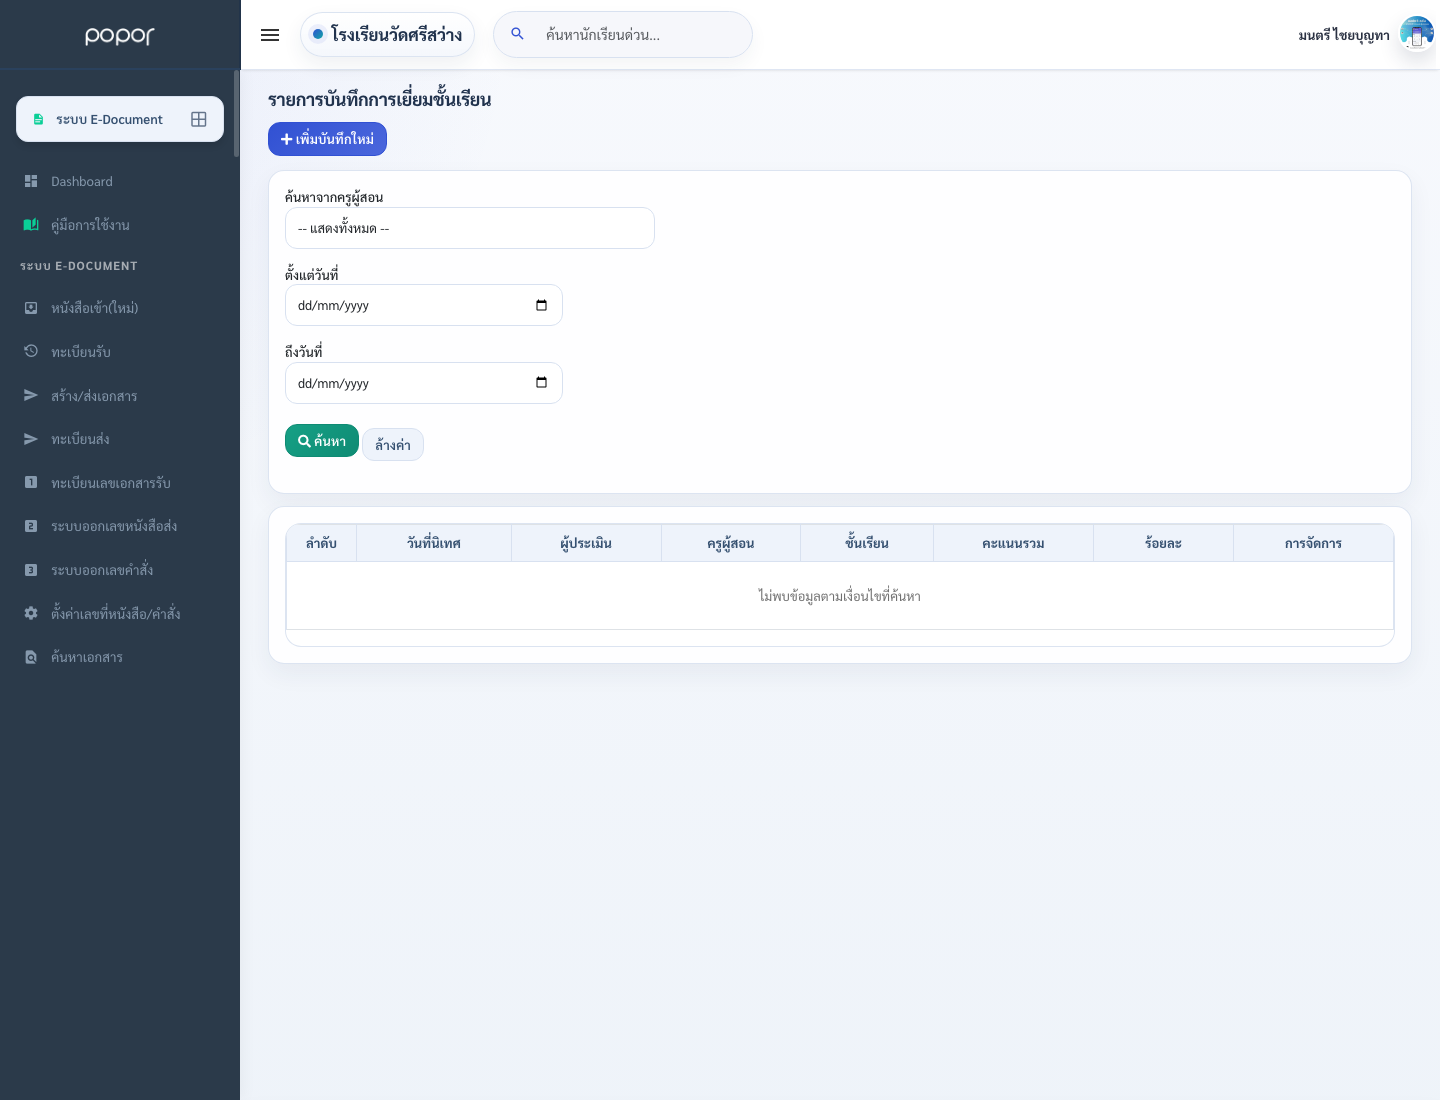Click the เพิ่มบันทึกใหม่ button
The width and height of the screenshot is (1440, 1100).
click(327, 139)
